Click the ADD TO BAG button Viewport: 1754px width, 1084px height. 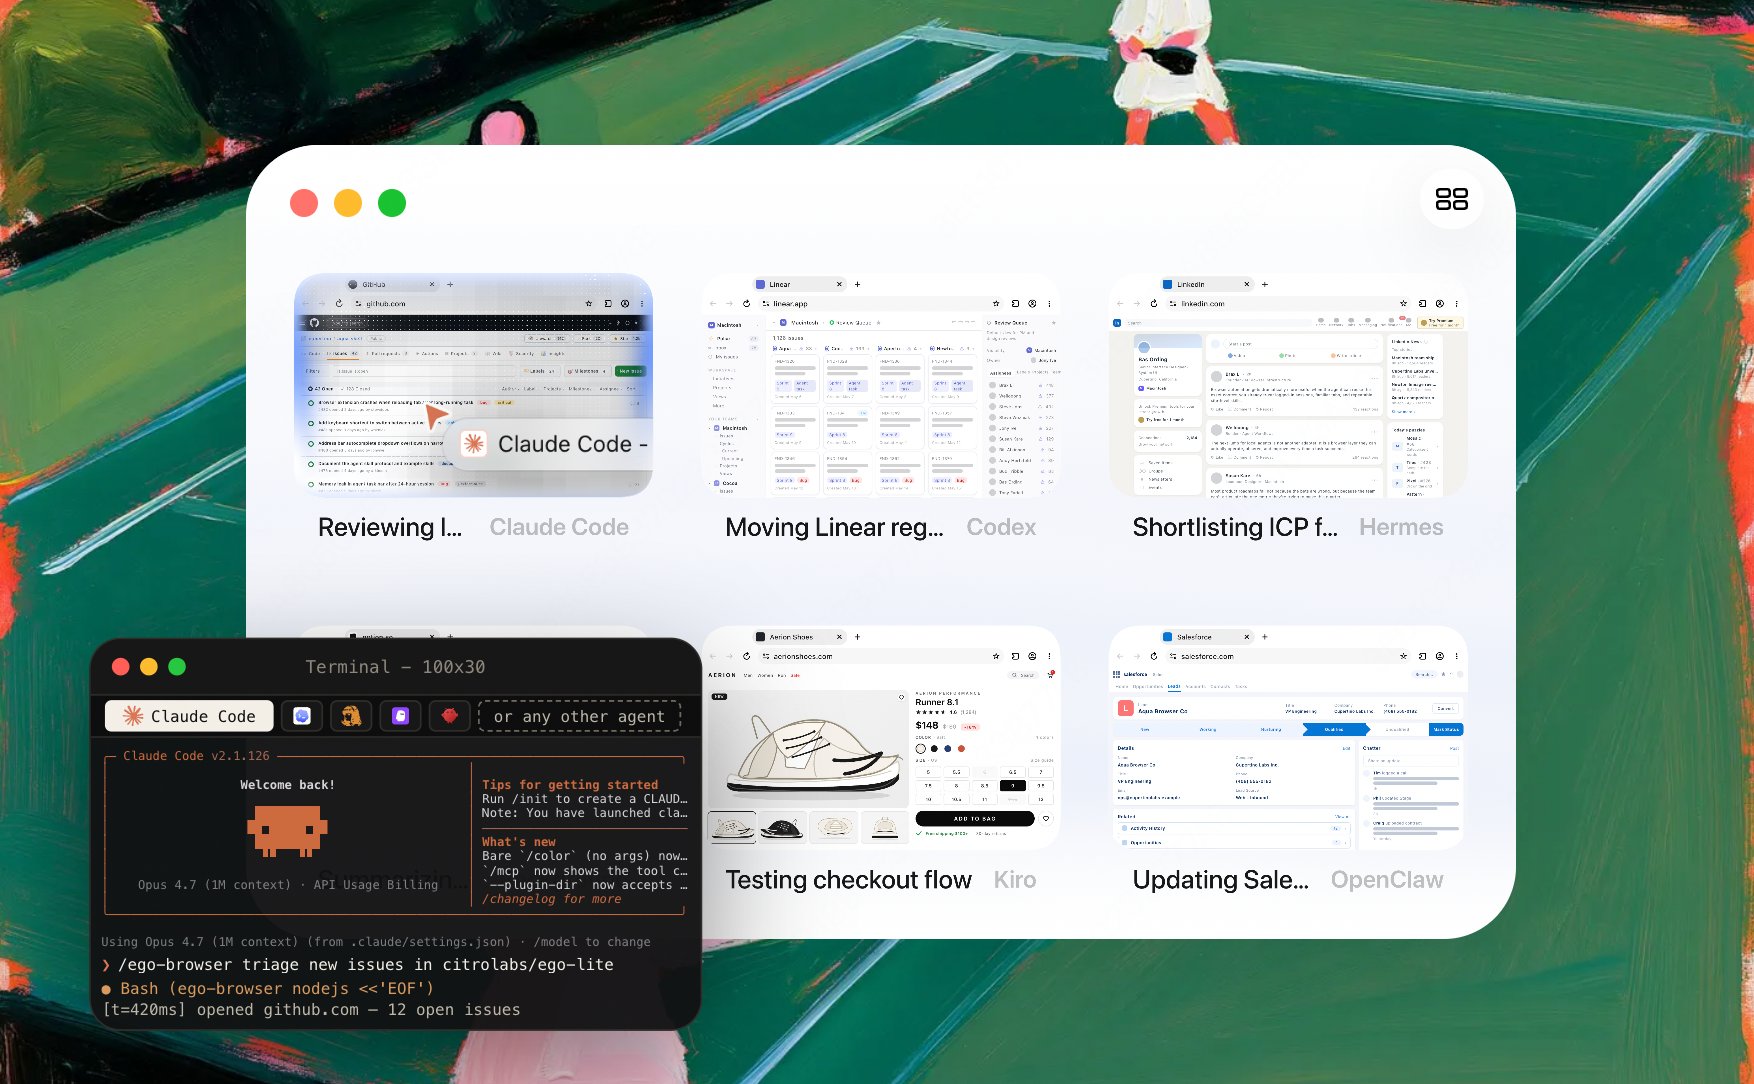click(975, 818)
